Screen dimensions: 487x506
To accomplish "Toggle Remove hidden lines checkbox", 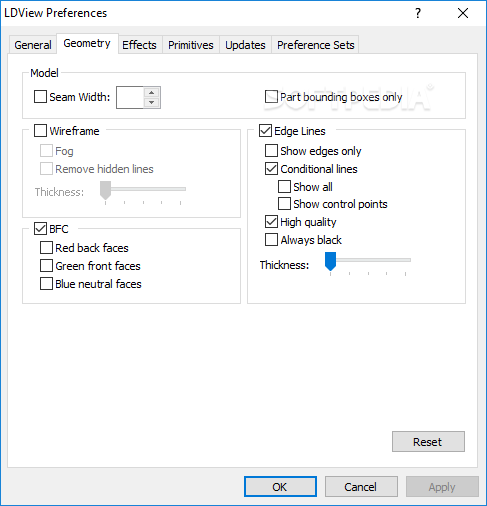I will tap(46, 169).
